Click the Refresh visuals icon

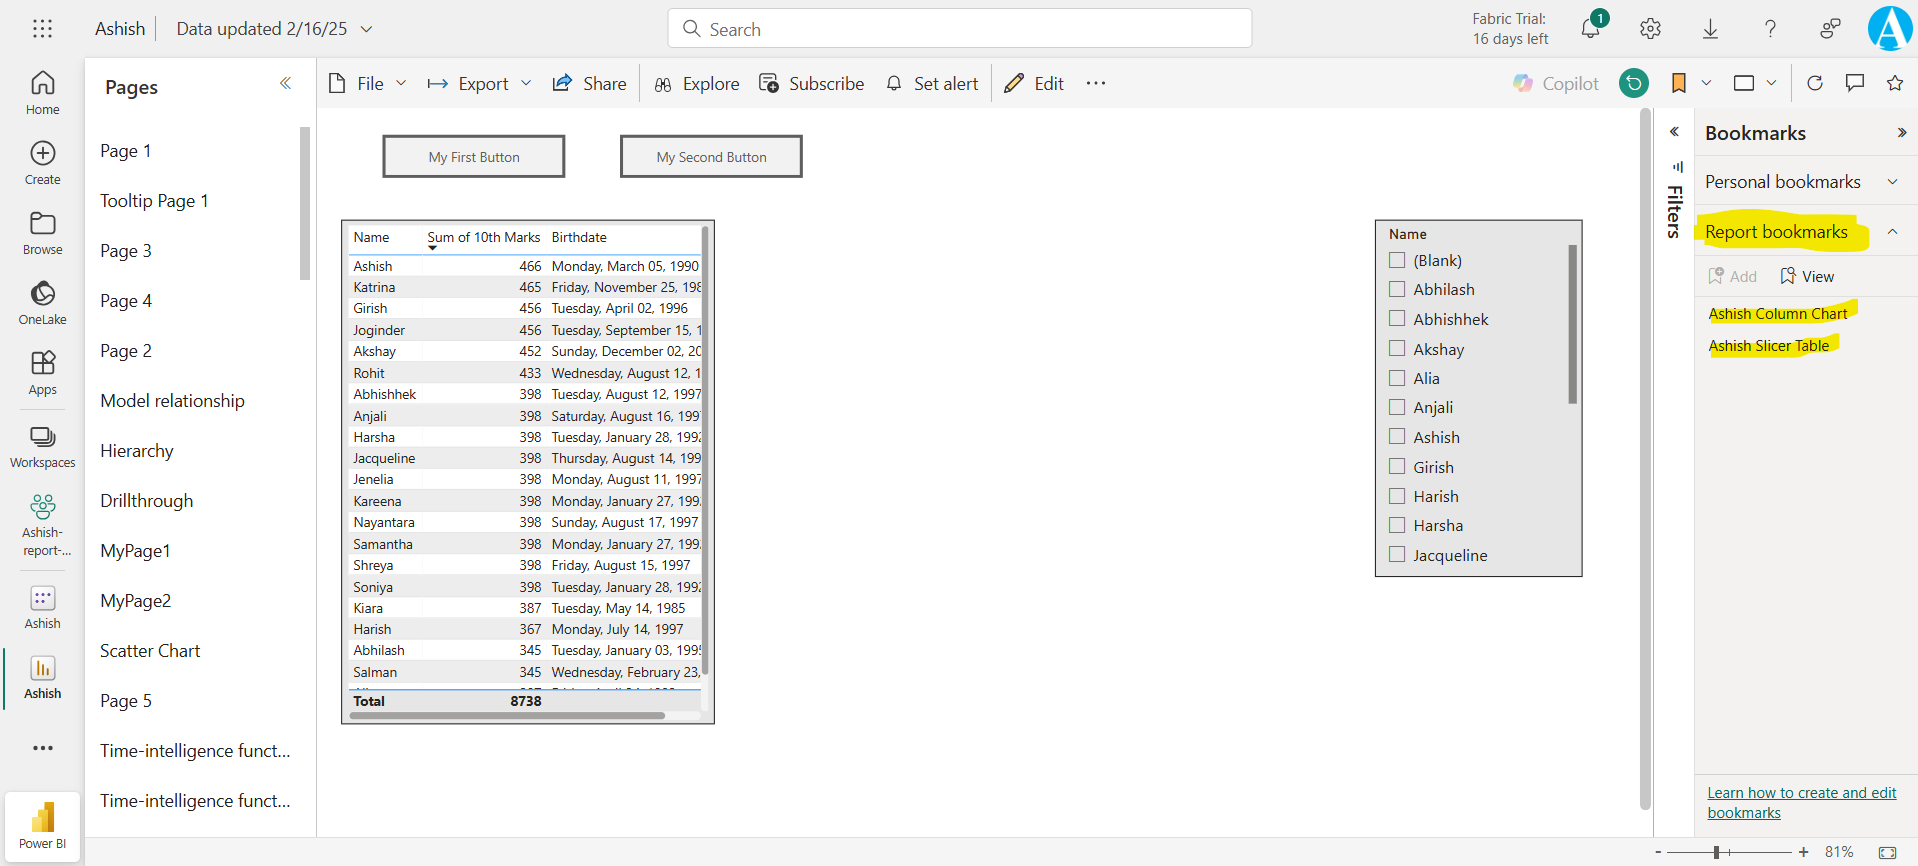pyautogui.click(x=1815, y=83)
